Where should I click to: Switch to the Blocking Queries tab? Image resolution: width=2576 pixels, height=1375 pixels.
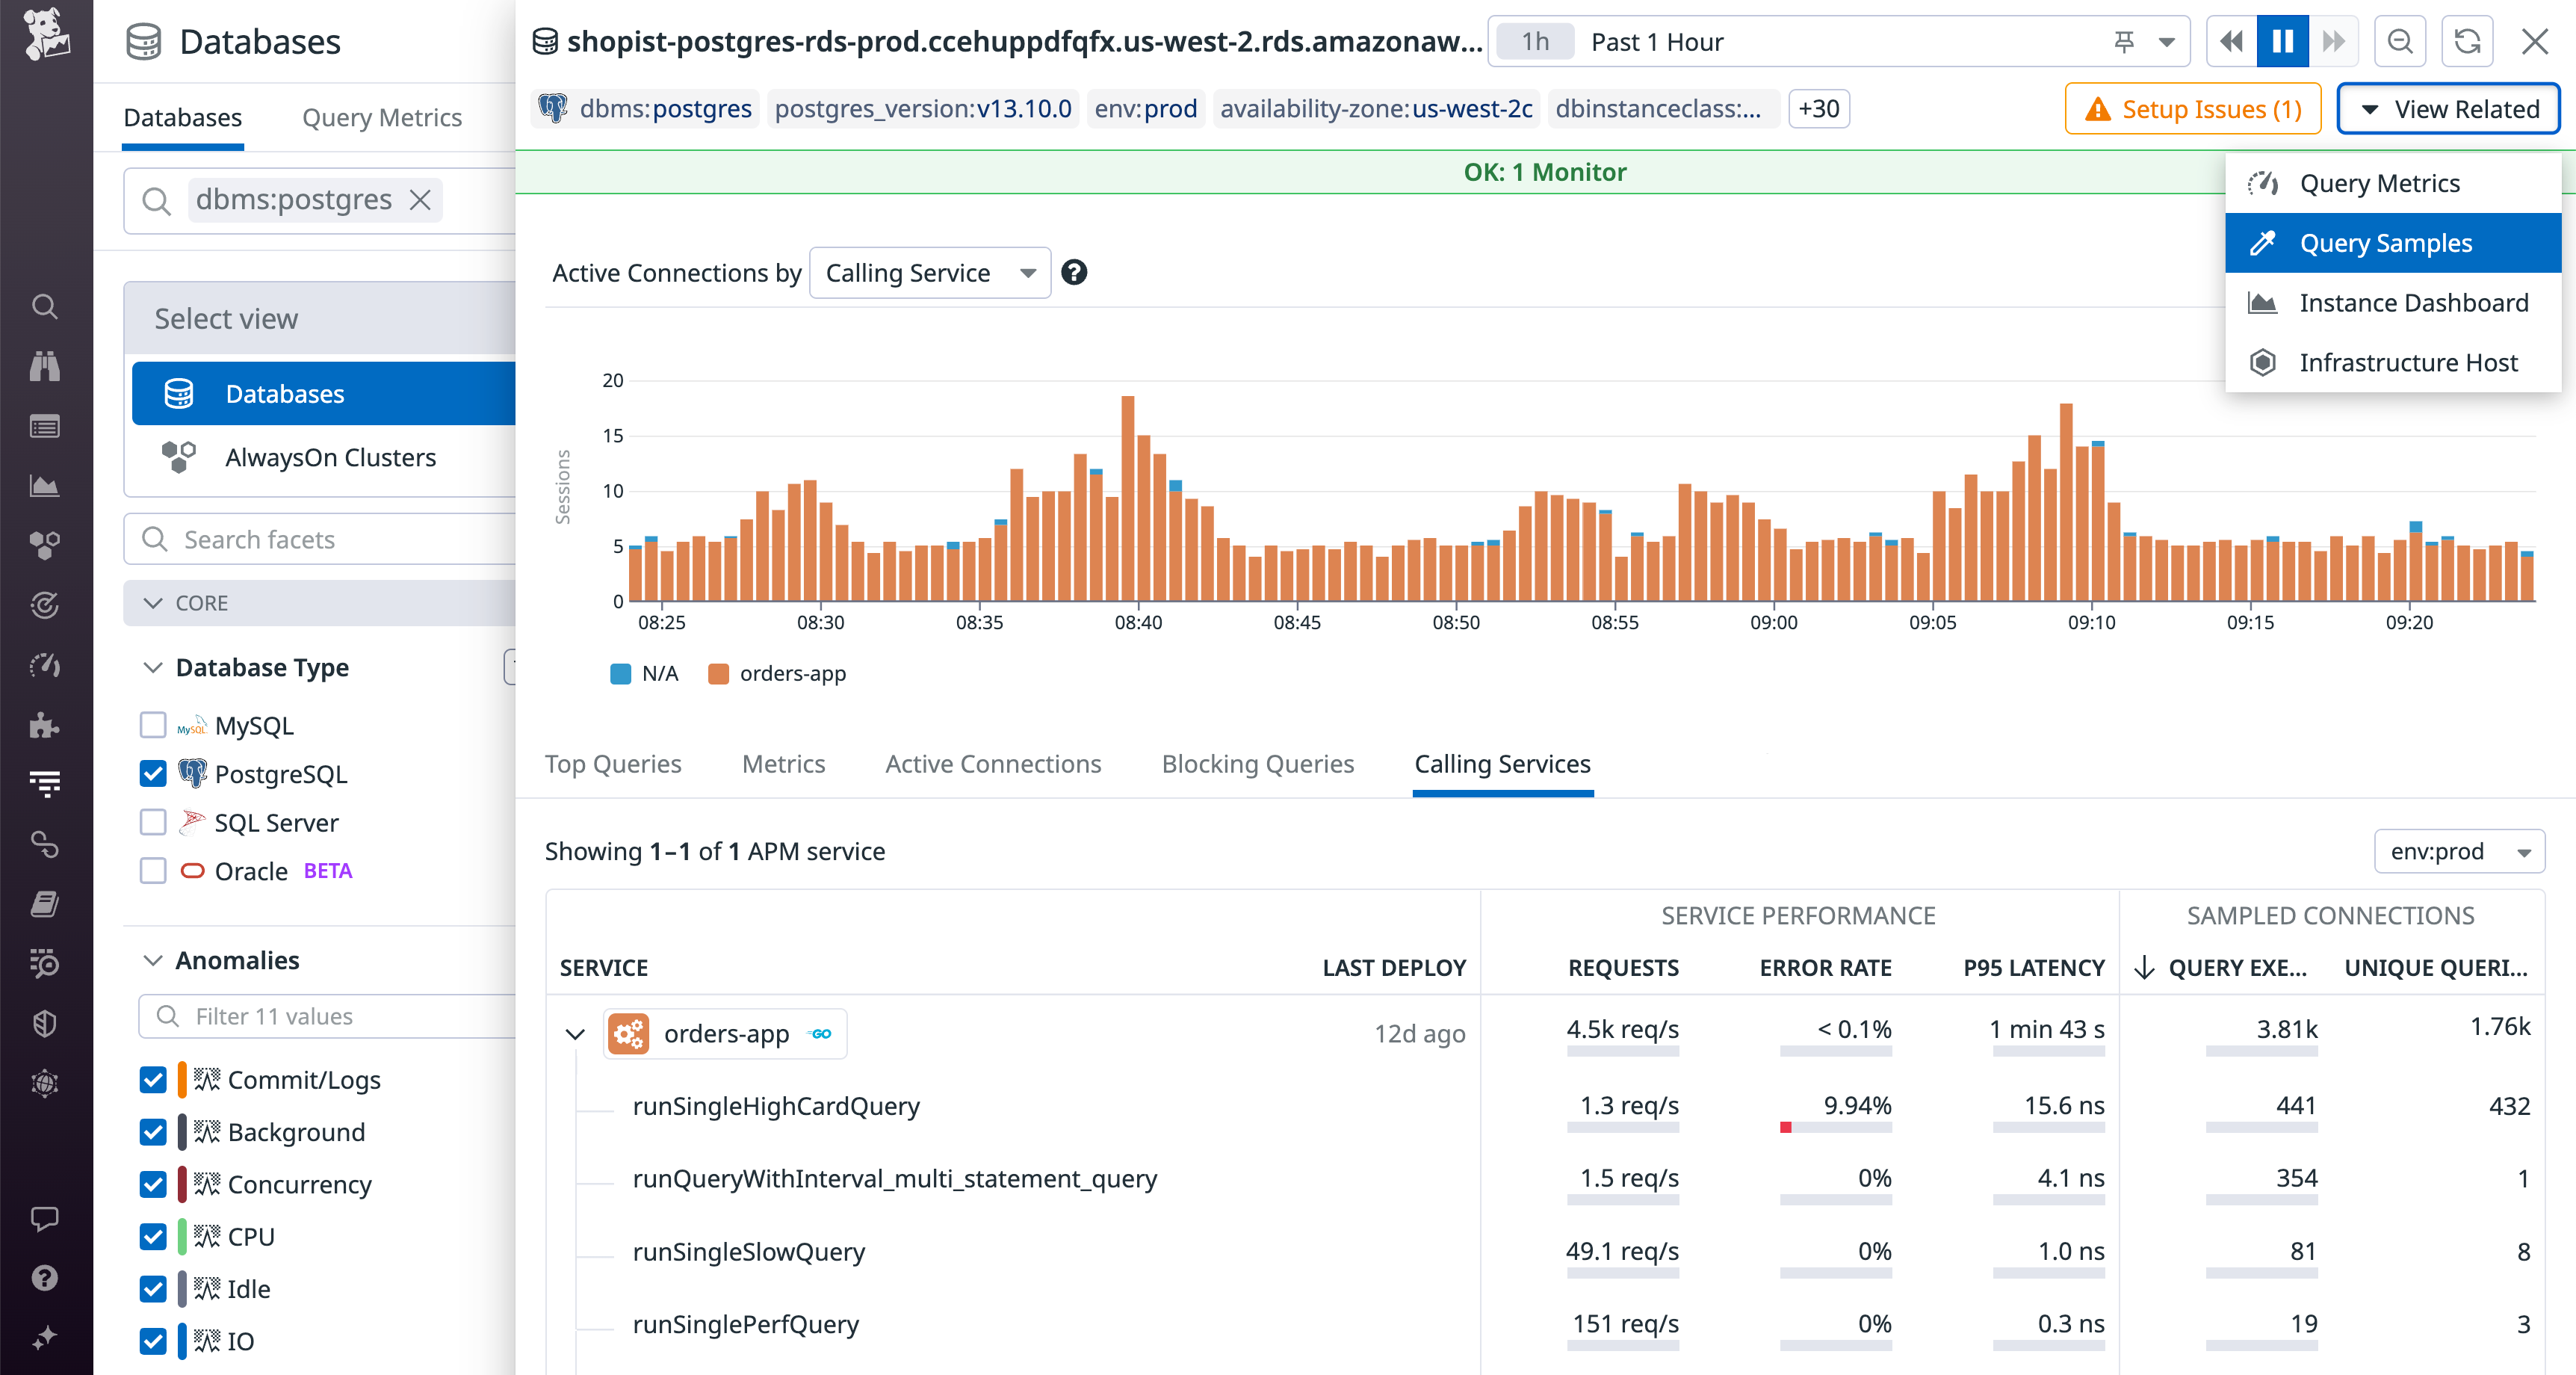click(x=1257, y=763)
